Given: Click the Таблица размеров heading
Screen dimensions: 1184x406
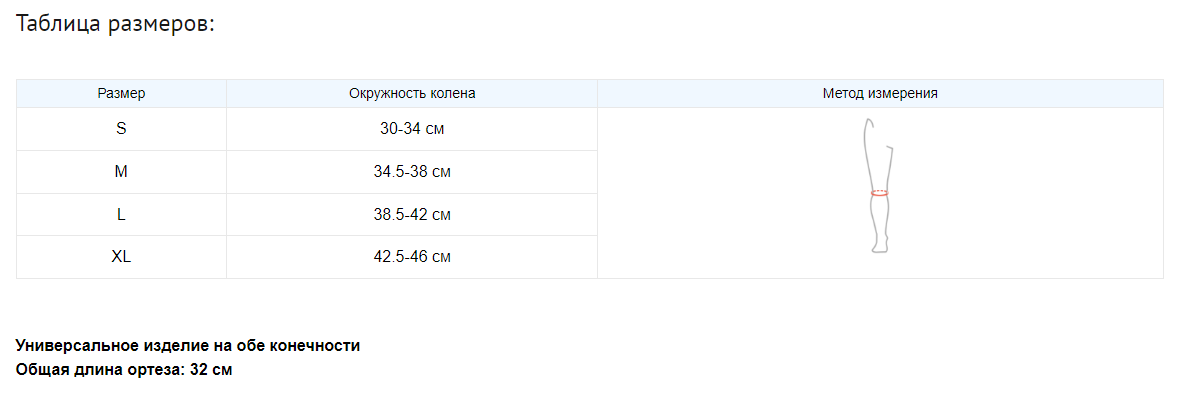Looking at the screenshot, I should pyautogui.click(x=116, y=24).
